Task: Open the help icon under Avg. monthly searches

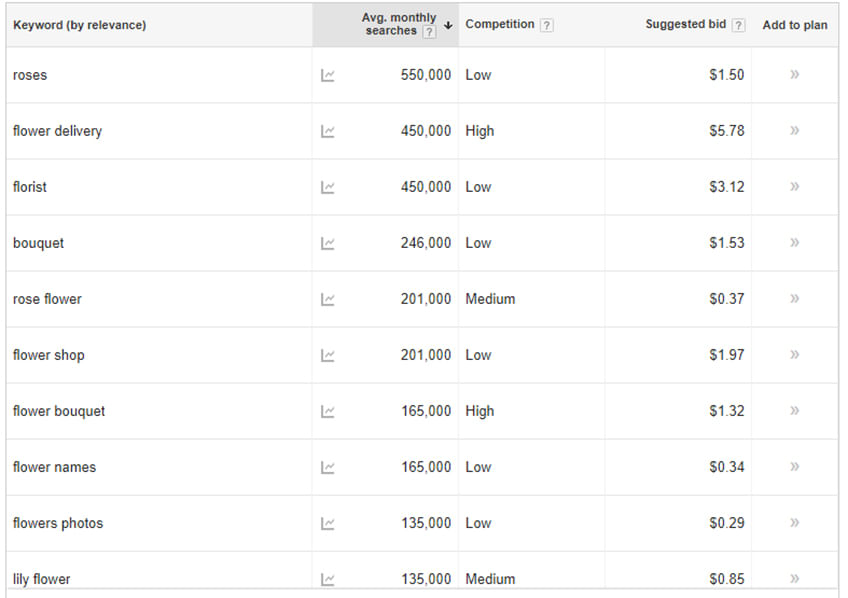Action: click(x=430, y=32)
